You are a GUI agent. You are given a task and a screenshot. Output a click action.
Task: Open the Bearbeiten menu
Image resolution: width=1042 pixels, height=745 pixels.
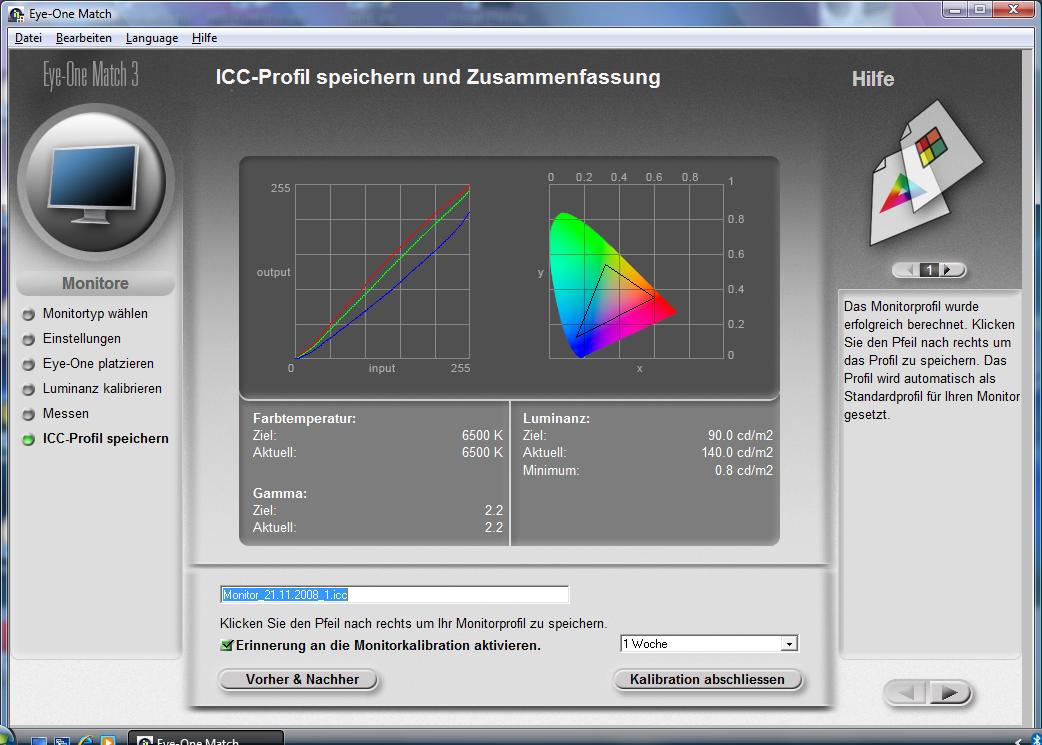coord(84,38)
